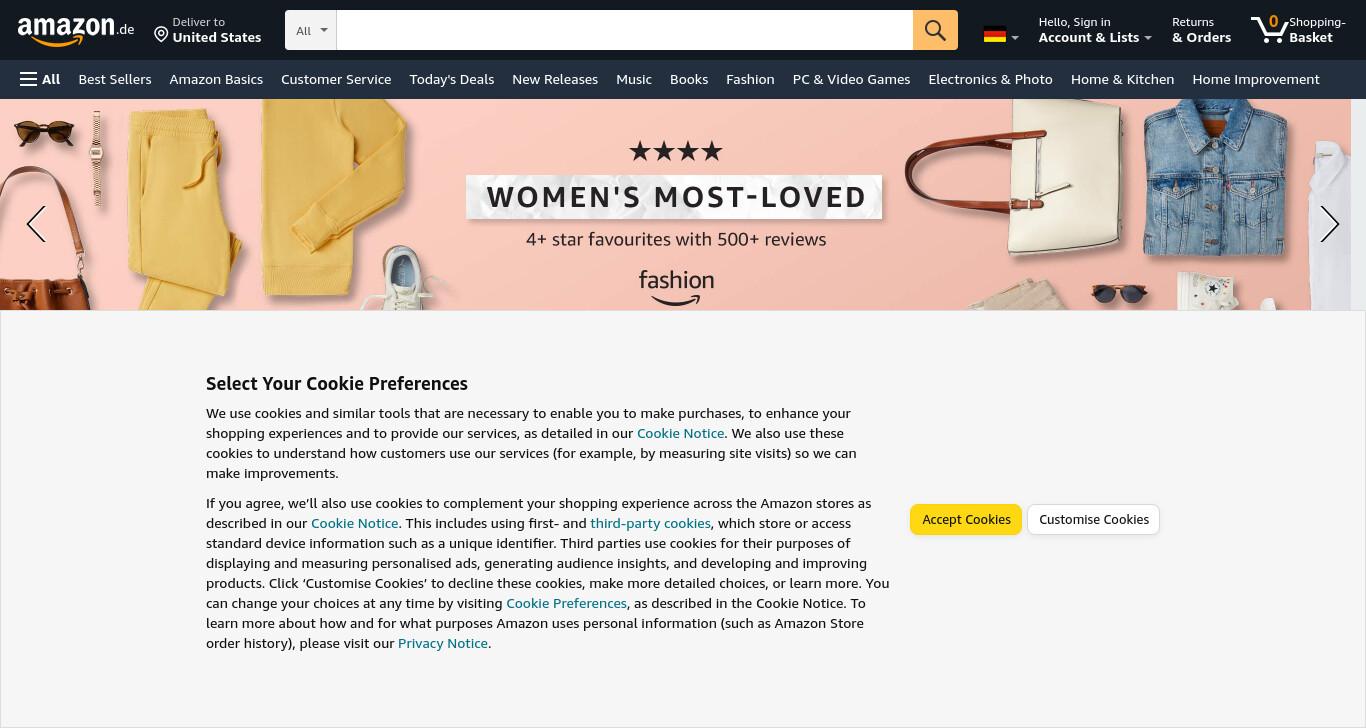
Task: Click 'Select Your Cookie Preferences' heading
Action: pos(337,384)
